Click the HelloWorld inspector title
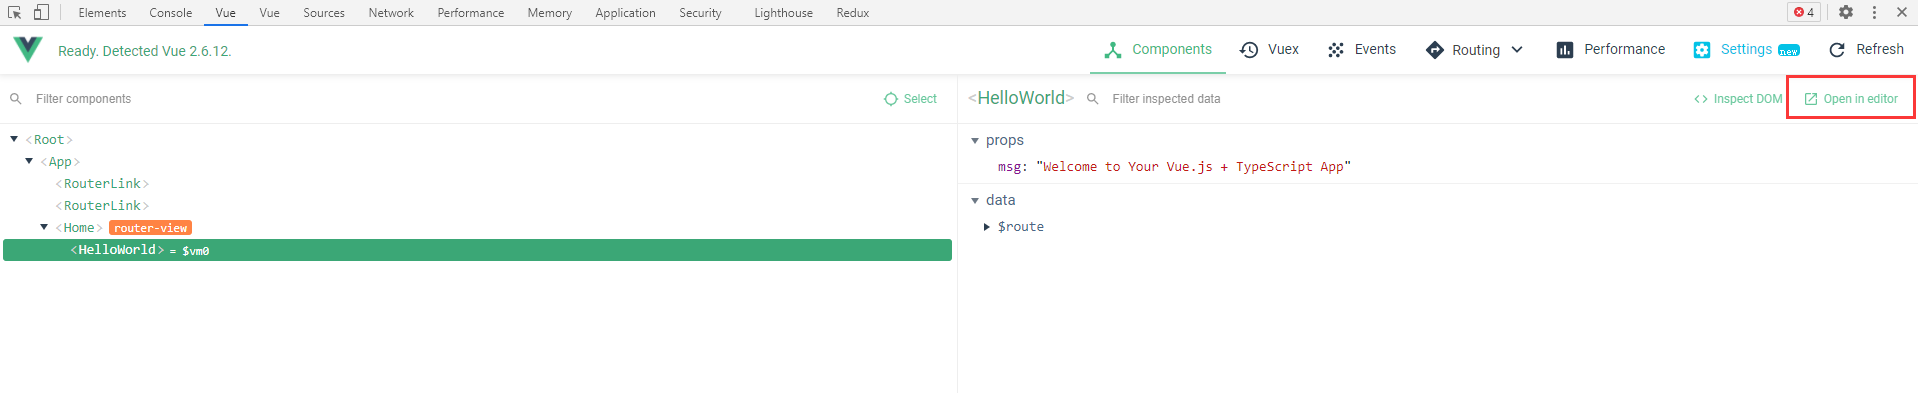The height and width of the screenshot is (393, 1918). 1021,98
